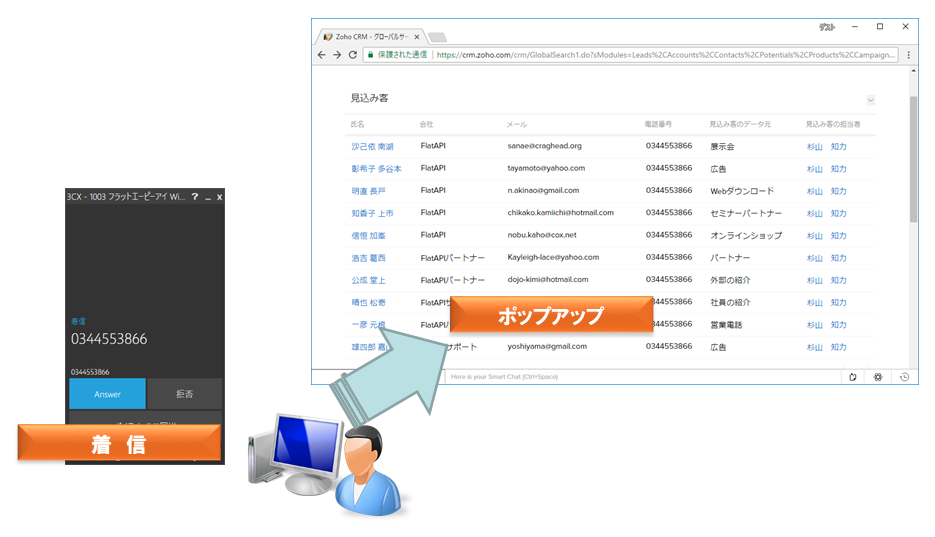Click the browser vertical scrollbar thumb
The height and width of the screenshot is (537, 935).
(913, 159)
